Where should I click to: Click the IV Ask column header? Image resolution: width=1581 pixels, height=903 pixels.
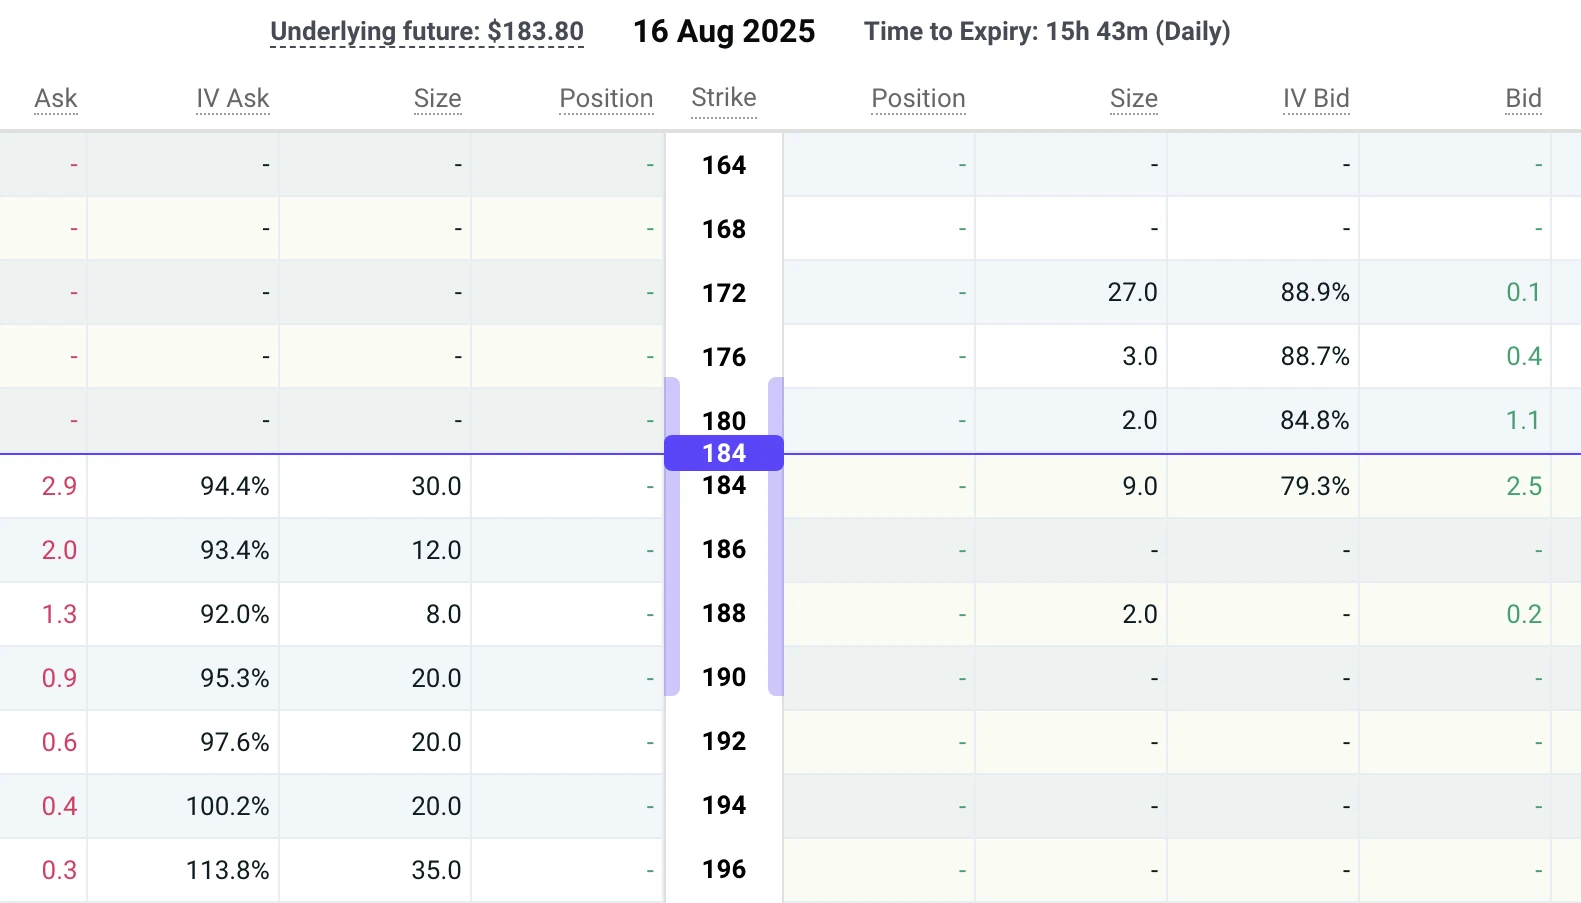click(233, 99)
